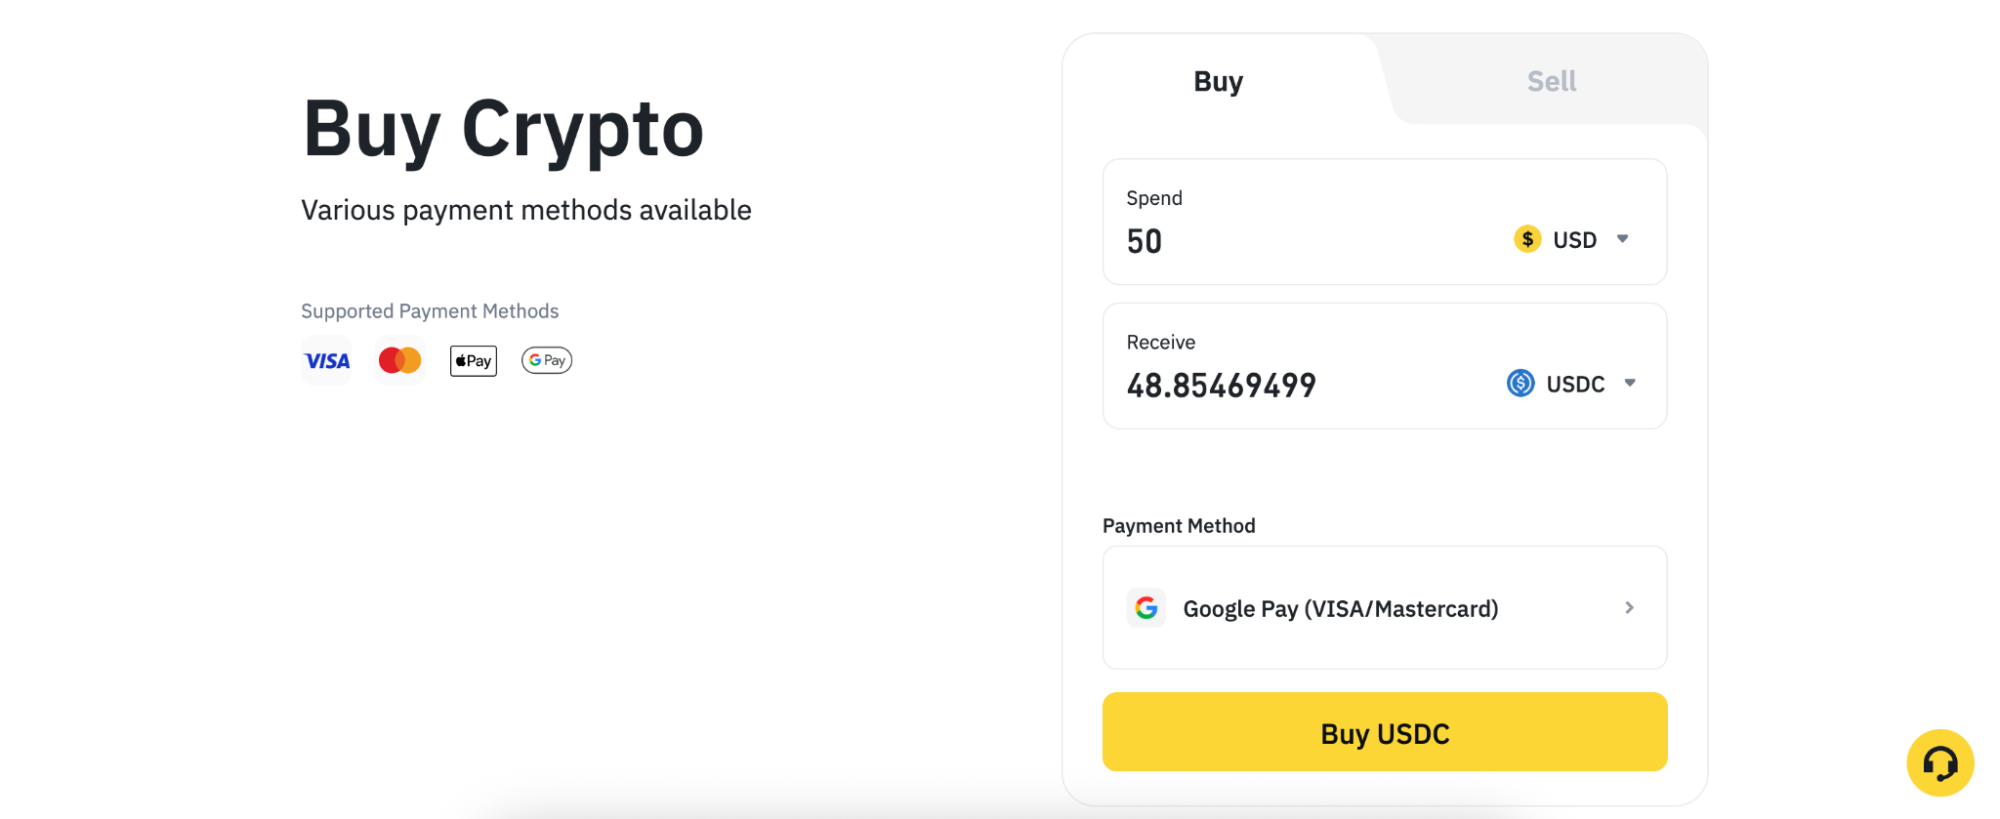Click the Mastercard payment icon
Screen dimensions: 2000x819
click(x=399, y=359)
